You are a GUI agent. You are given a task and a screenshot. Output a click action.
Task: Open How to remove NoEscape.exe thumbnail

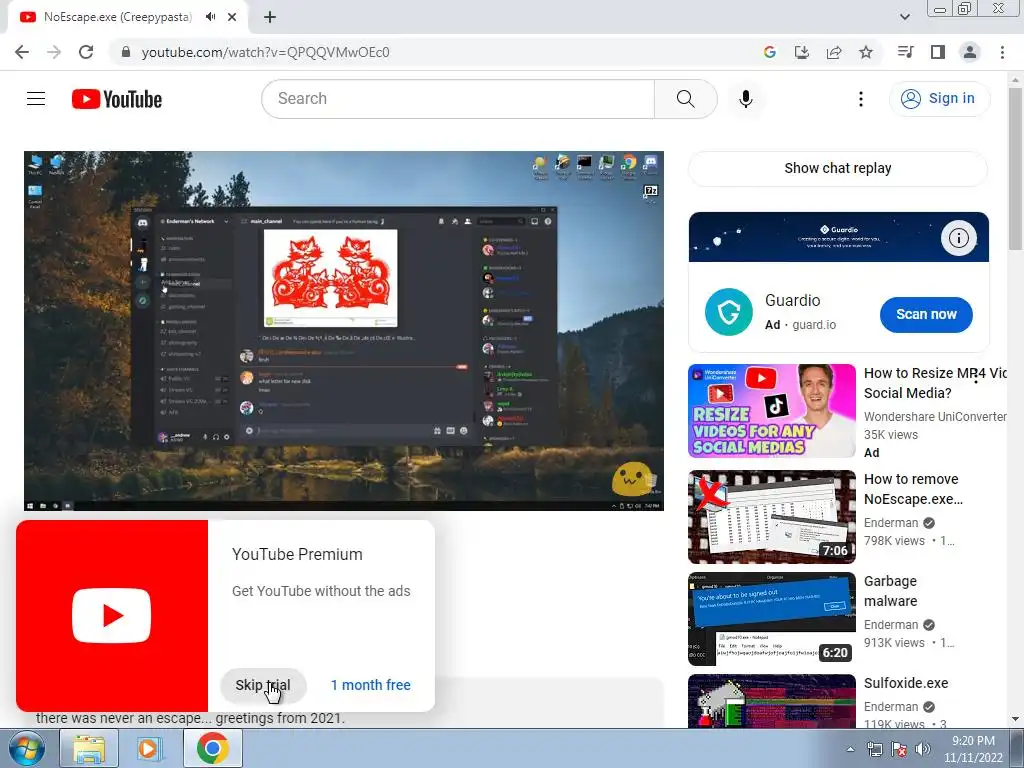(772, 517)
